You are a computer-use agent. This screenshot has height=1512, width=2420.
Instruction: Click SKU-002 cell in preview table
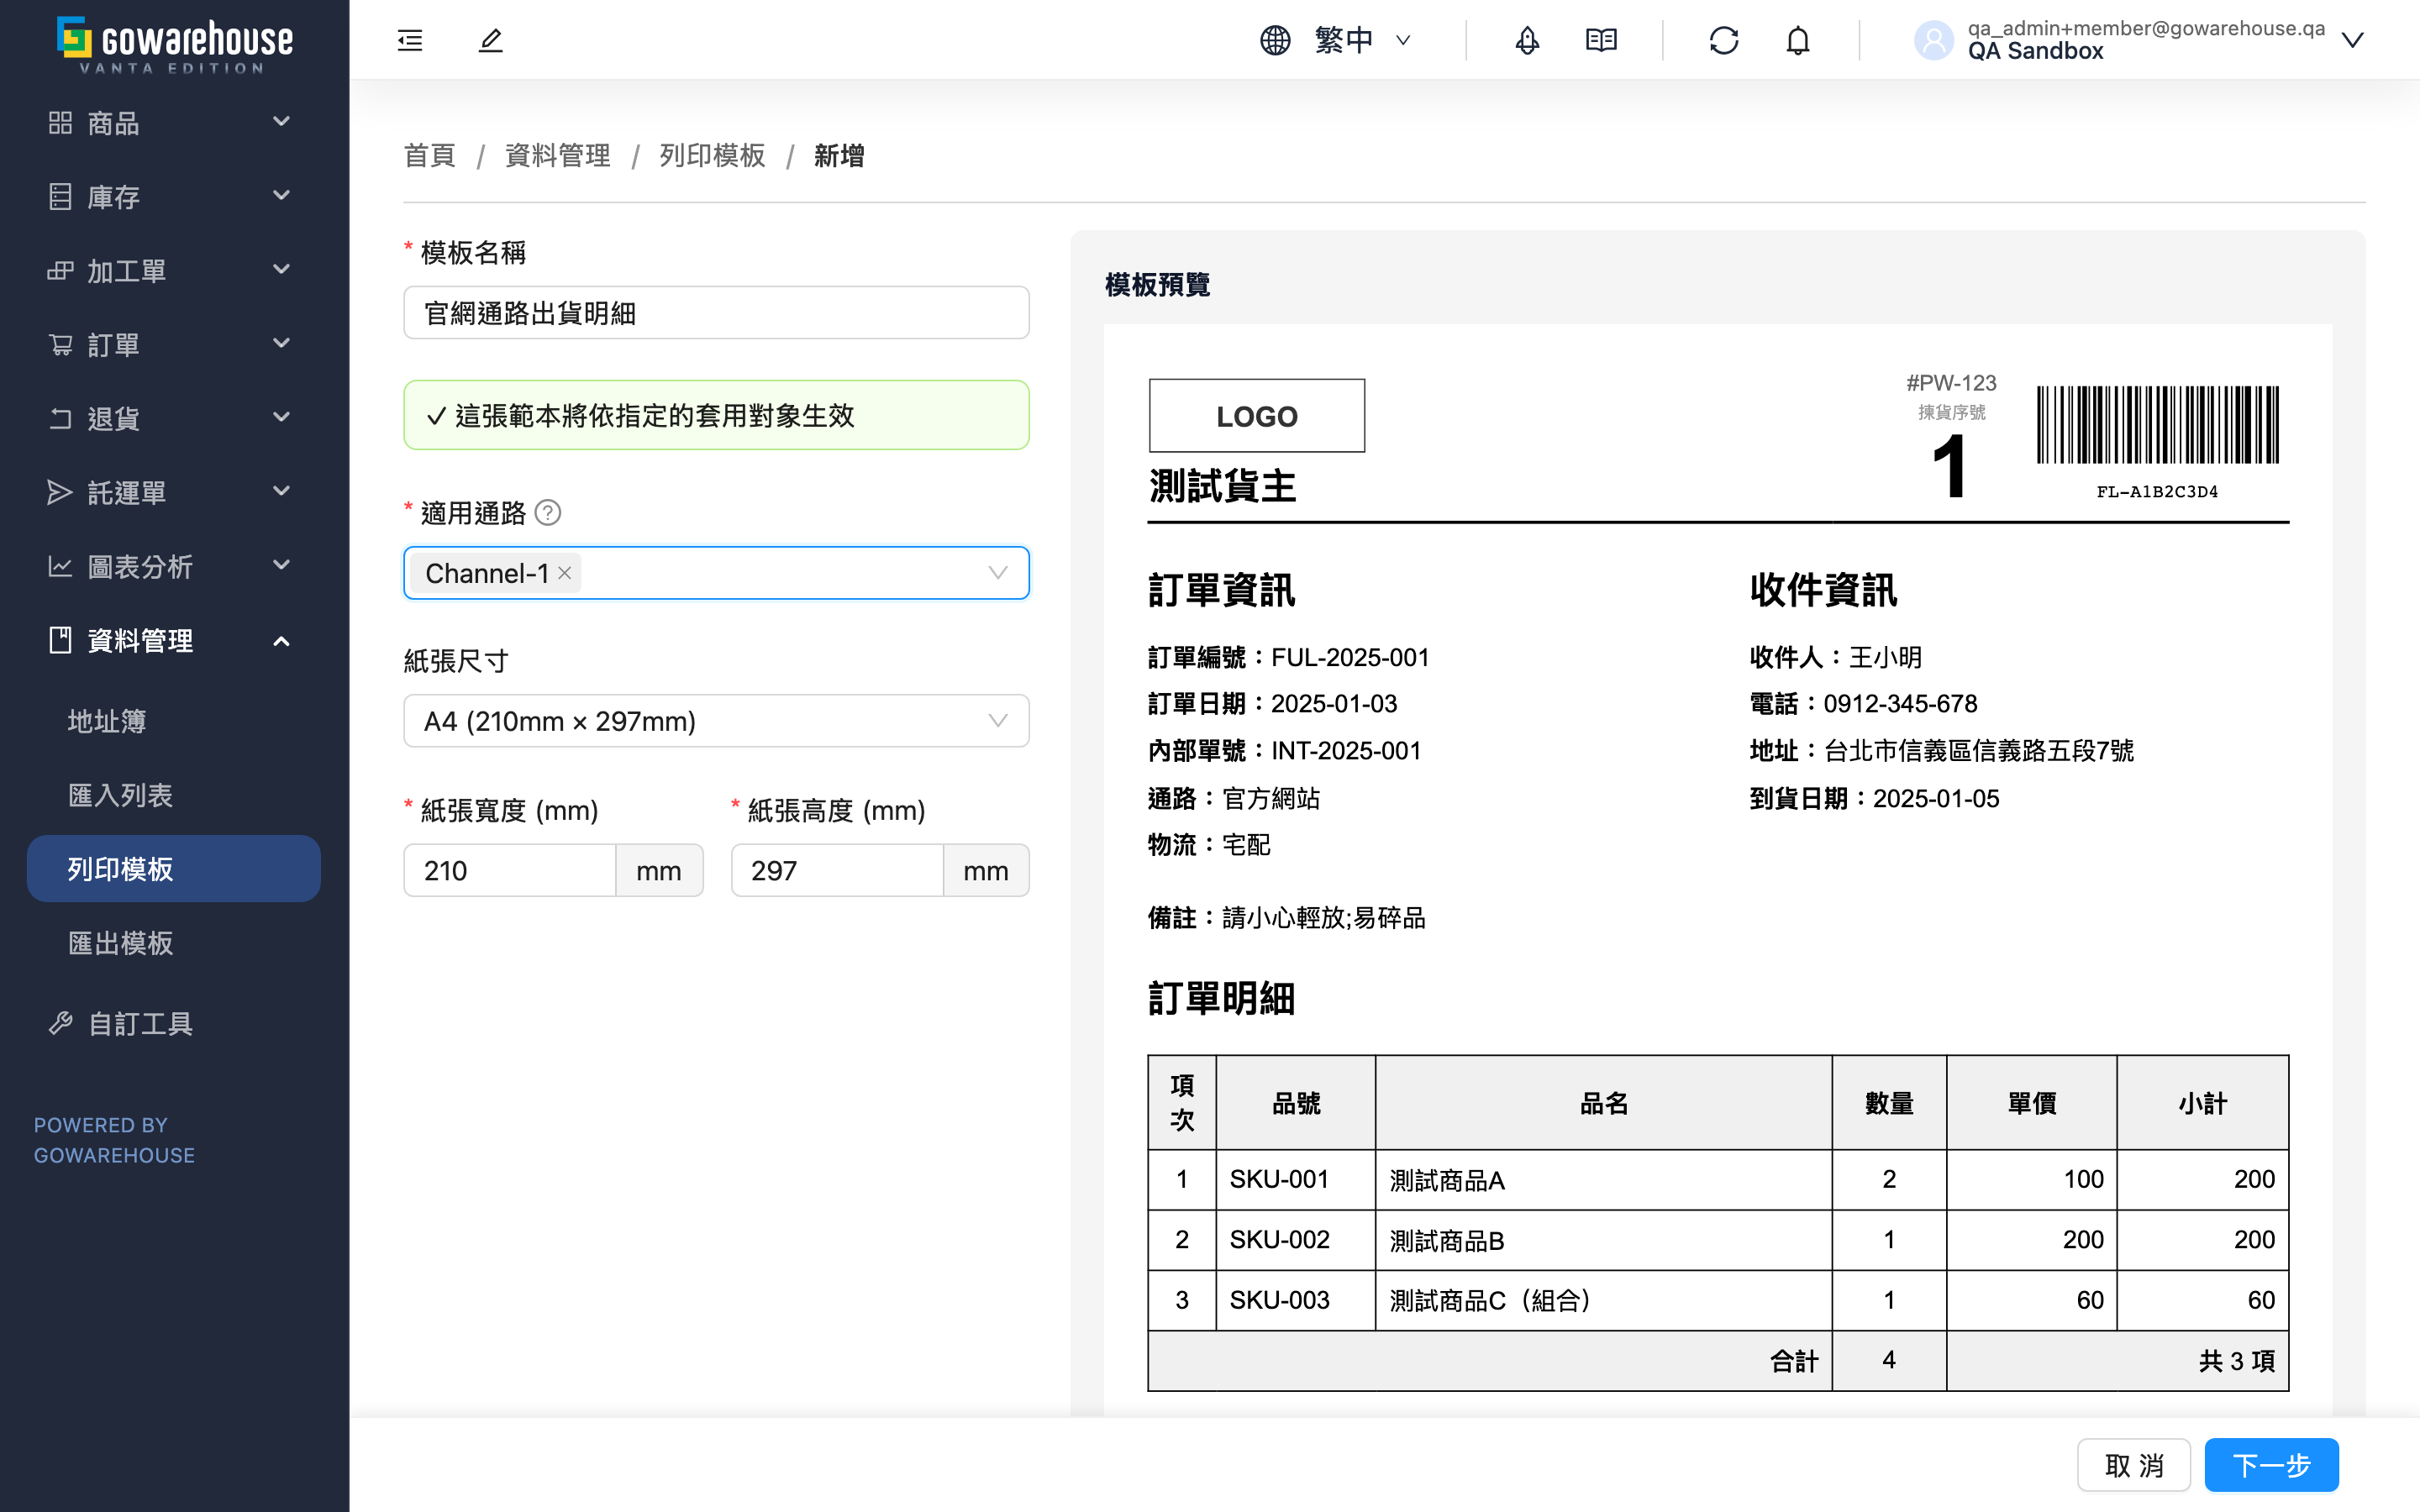coord(1295,1240)
